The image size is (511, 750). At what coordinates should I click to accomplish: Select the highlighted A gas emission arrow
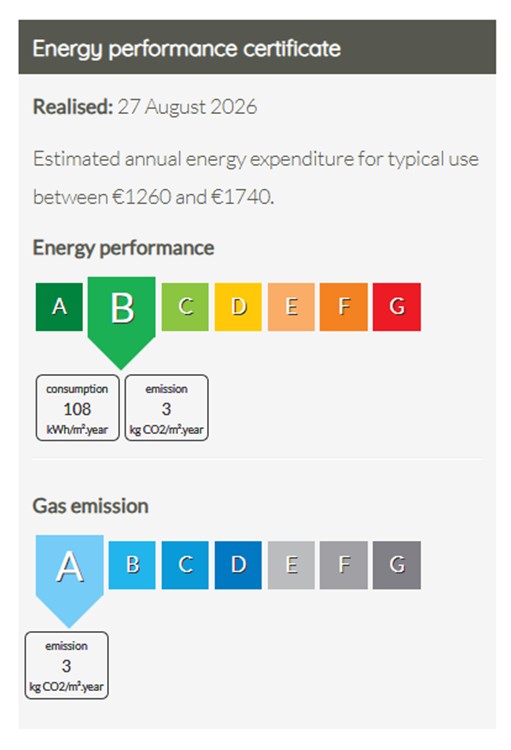pyautogui.click(x=69, y=576)
